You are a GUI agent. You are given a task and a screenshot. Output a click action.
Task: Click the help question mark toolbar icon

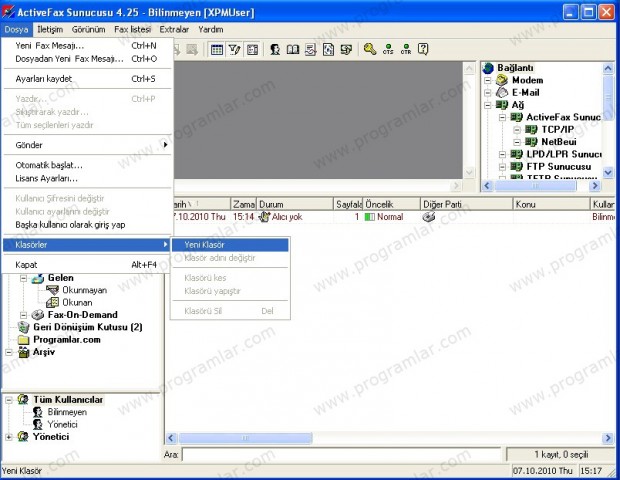(x=423, y=49)
